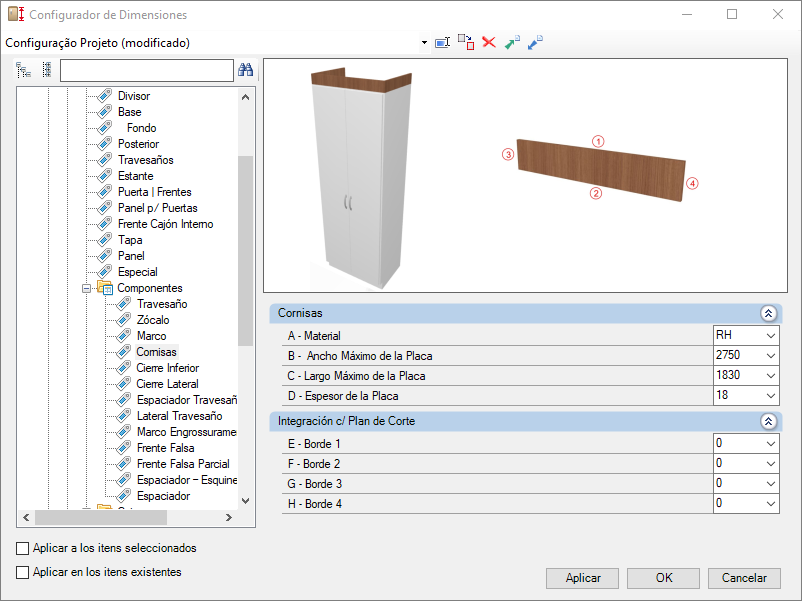Collapse the Componentes folder node
Screen dimensions: 802x601
pos(86,288)
